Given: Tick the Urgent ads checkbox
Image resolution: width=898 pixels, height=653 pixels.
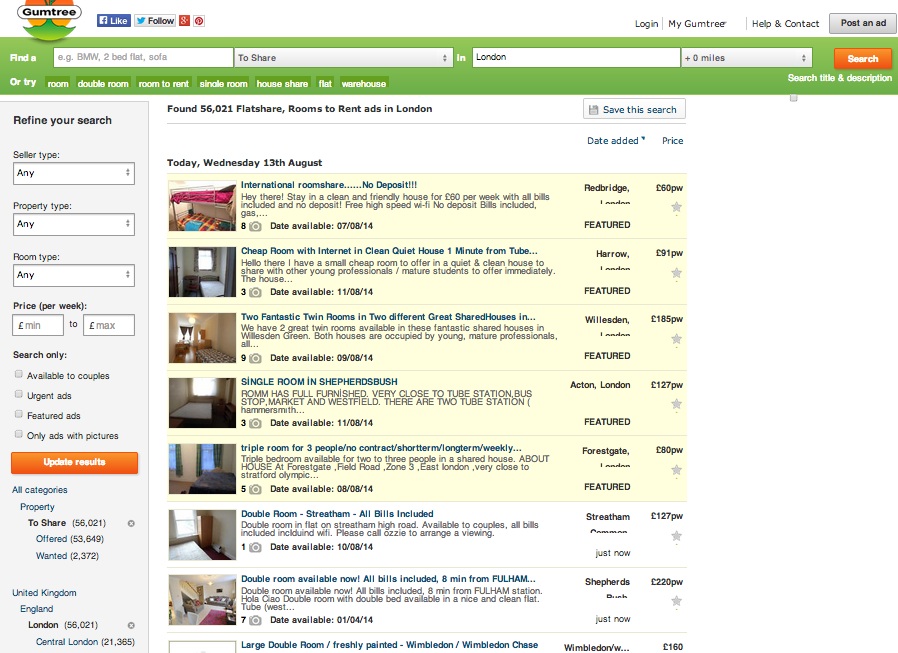Looking at the screenshot, I should 19,395.
